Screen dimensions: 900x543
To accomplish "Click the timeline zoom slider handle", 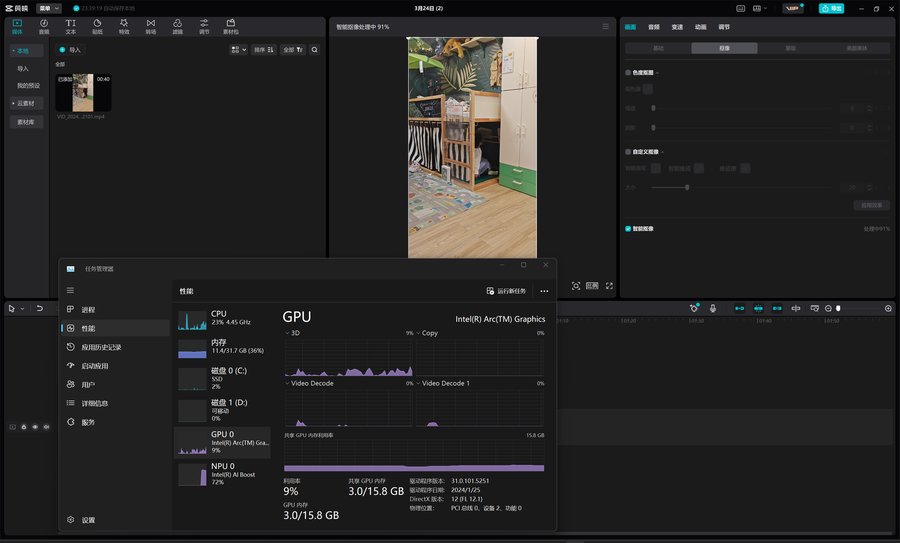I will pos(838,308).
